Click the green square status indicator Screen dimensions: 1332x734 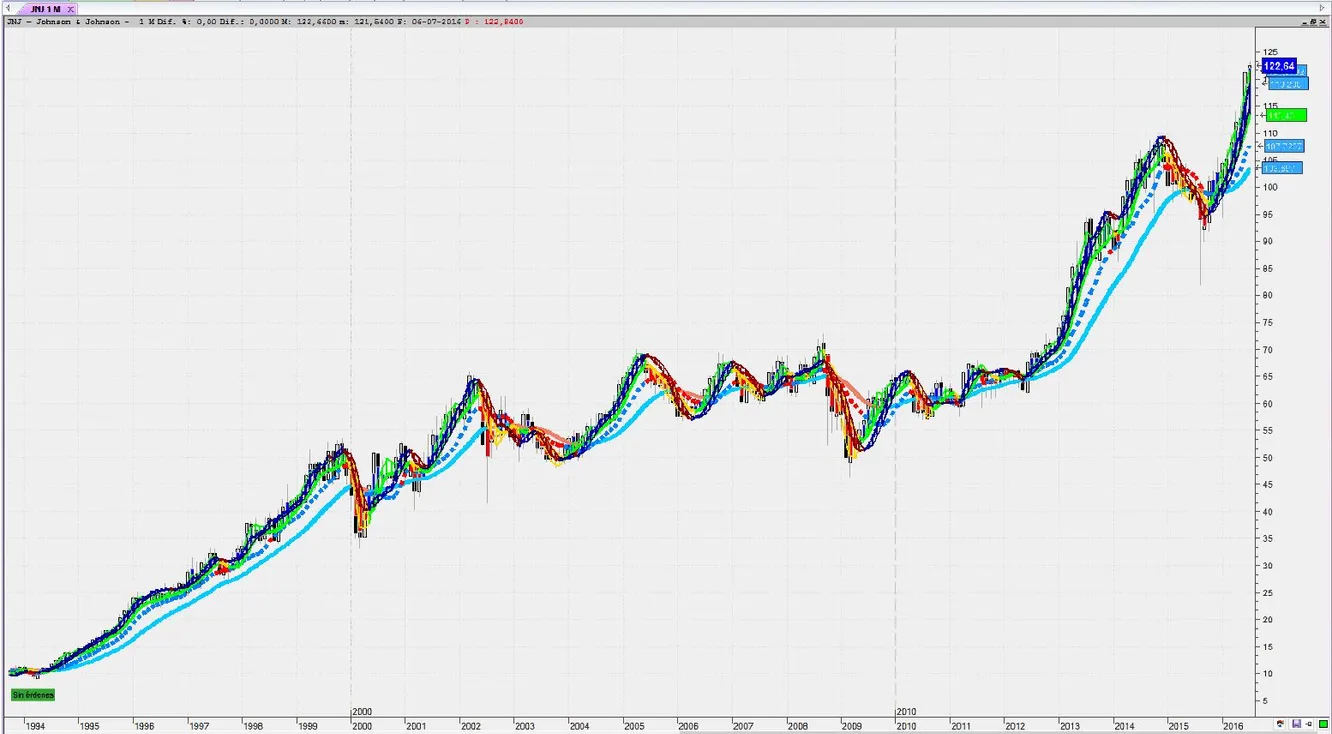click(1322, 723)
